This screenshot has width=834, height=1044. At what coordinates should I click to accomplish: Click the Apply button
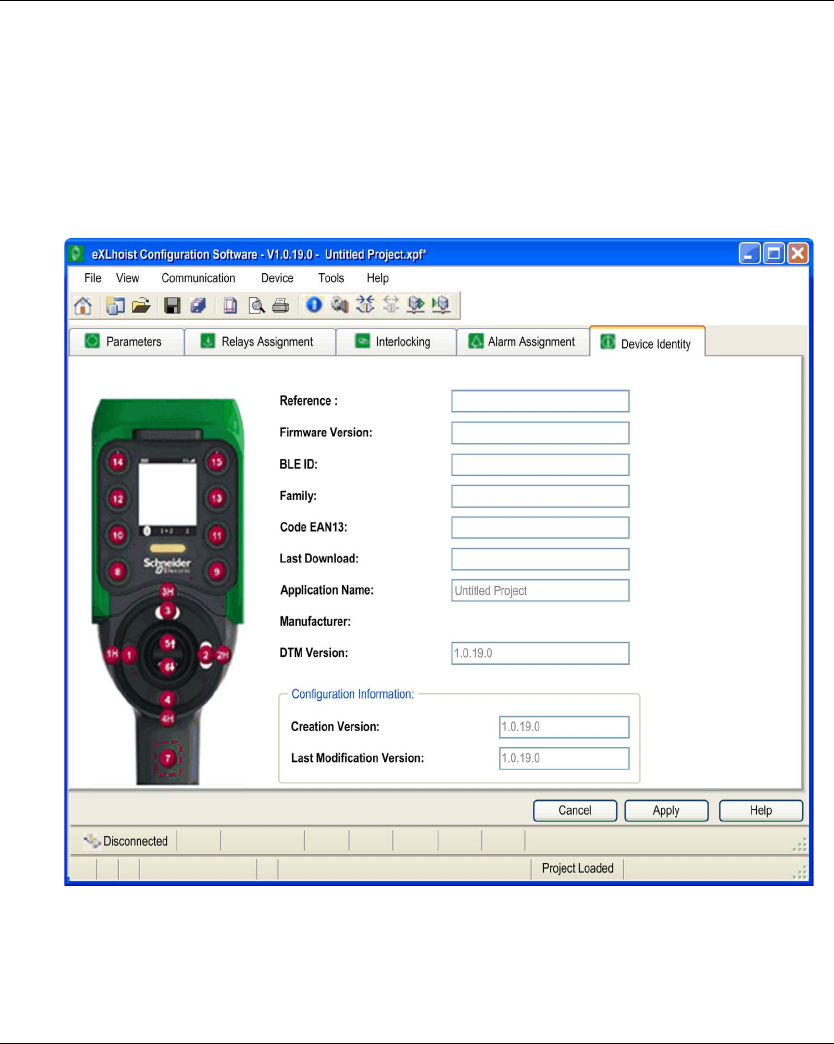[x=666, y=810]
